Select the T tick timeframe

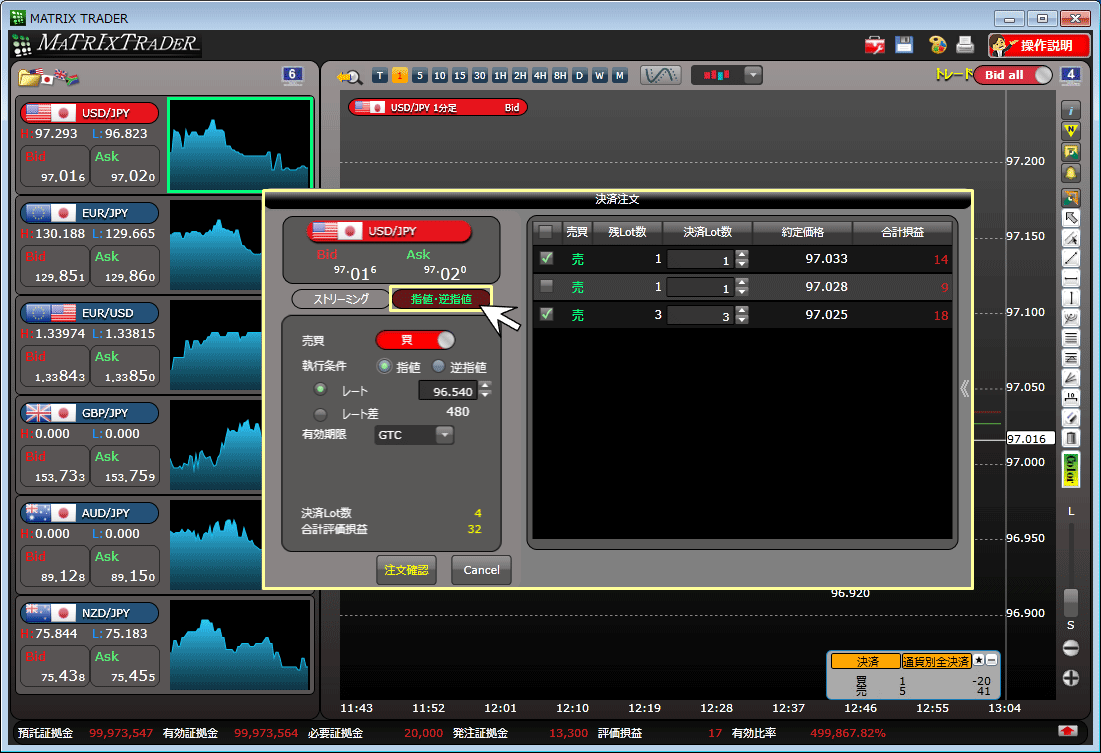click(380, 76)
